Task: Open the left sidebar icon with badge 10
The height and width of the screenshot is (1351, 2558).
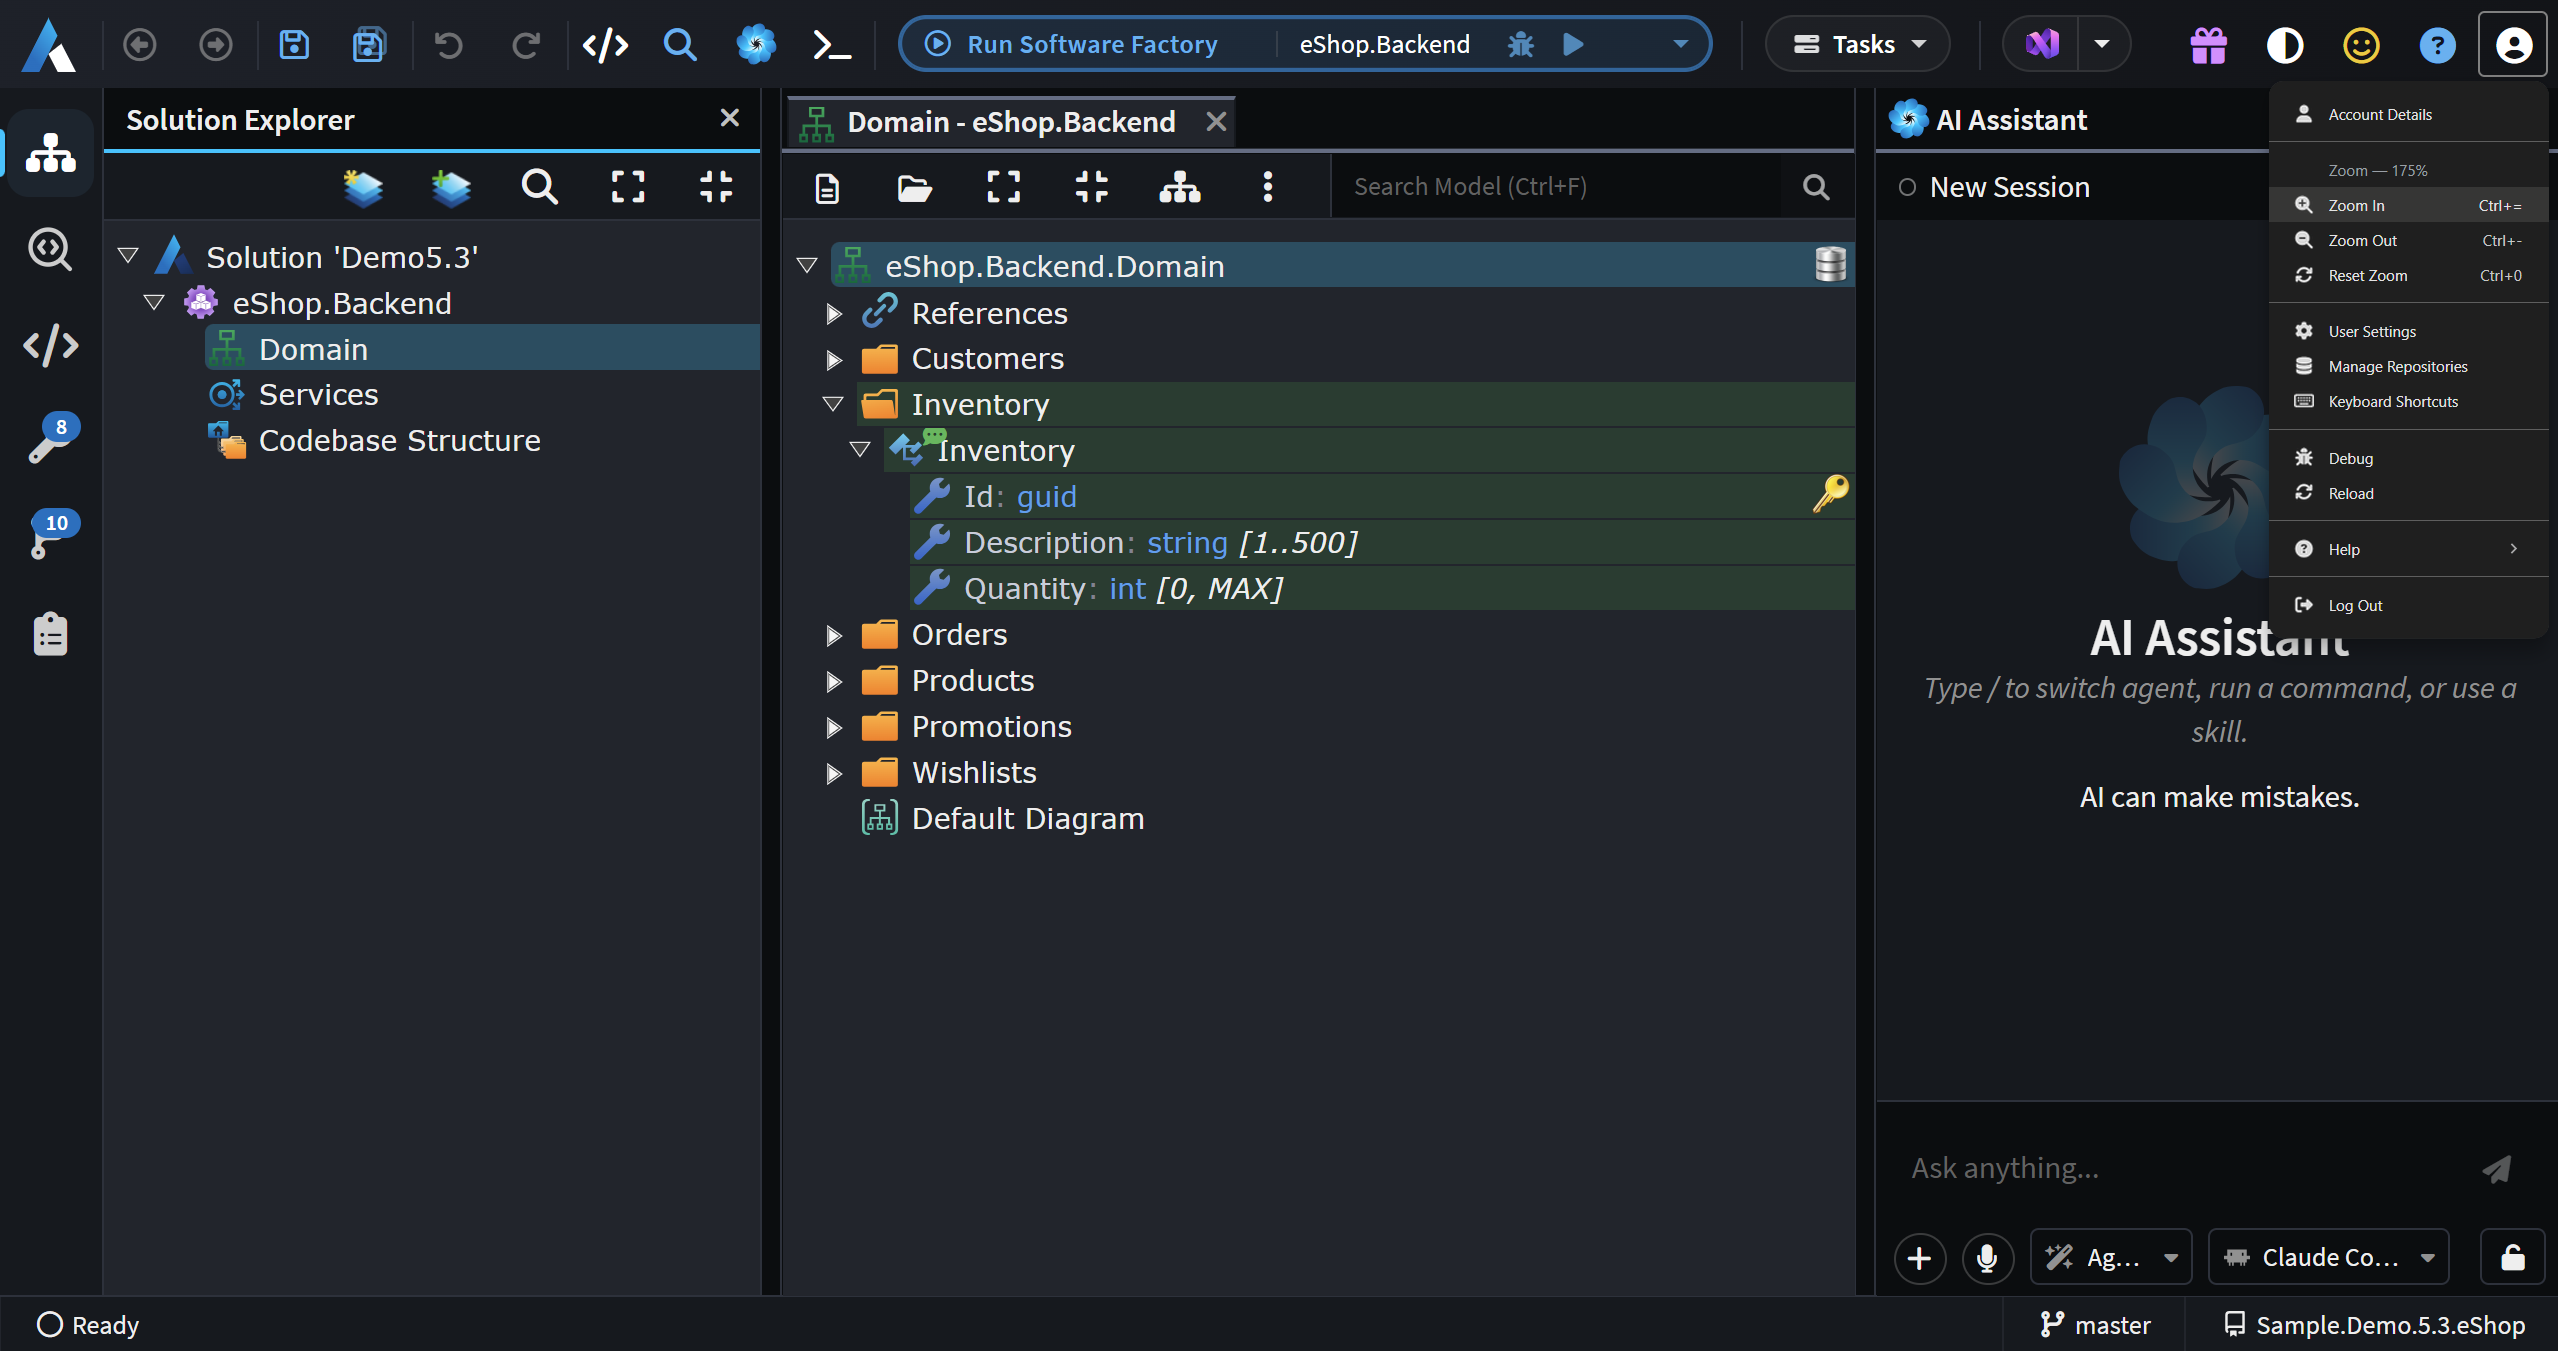Action: click(51, 534)
